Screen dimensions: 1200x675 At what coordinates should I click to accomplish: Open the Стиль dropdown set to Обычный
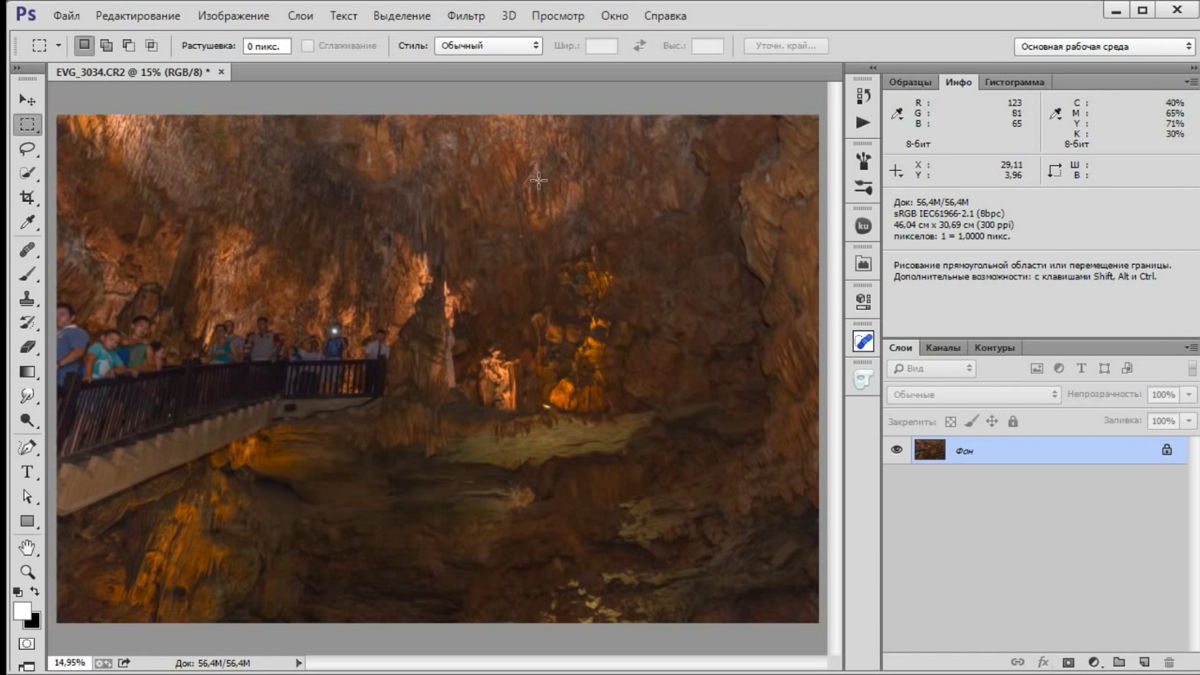pyautogui.click(x=488, y=46)
